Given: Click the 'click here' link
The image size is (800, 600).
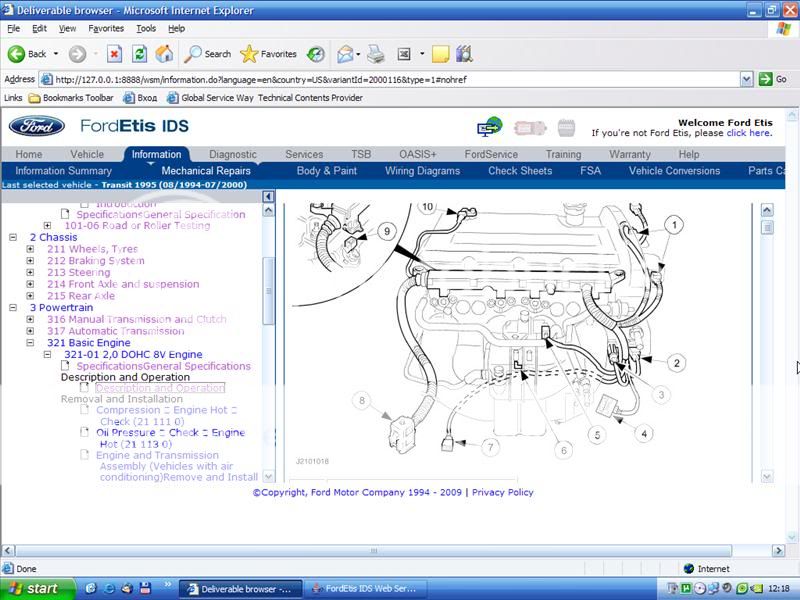Looking at the screenshot, I should [x=748, y=133].
